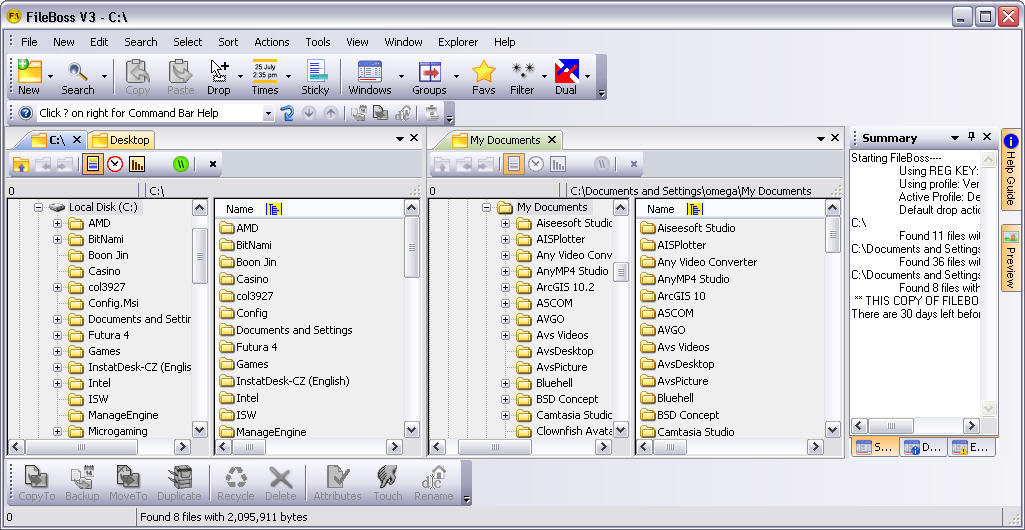1025x530 pixels.
Task: Open the Explorer menu
Action: point(458,42)
